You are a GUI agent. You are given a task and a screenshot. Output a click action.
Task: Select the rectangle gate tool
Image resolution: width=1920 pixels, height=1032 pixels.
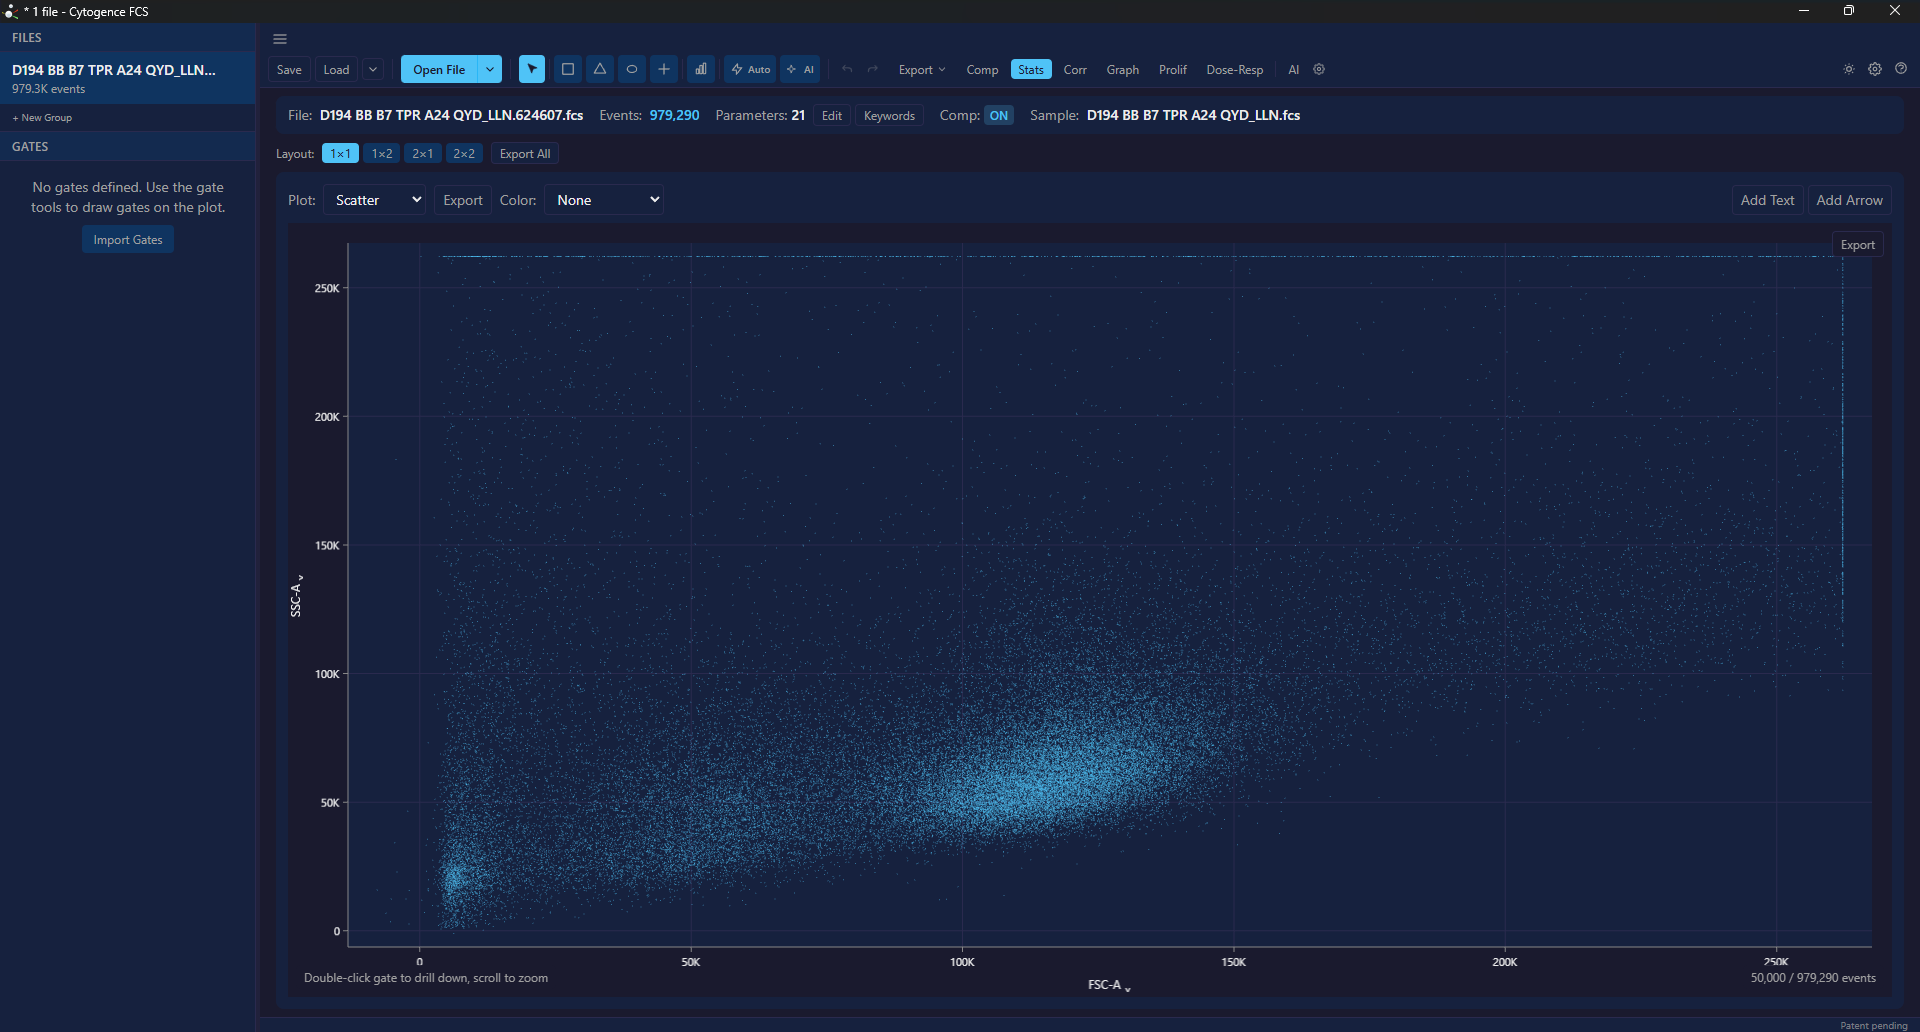pyautogui.click(x=568, y=69)
